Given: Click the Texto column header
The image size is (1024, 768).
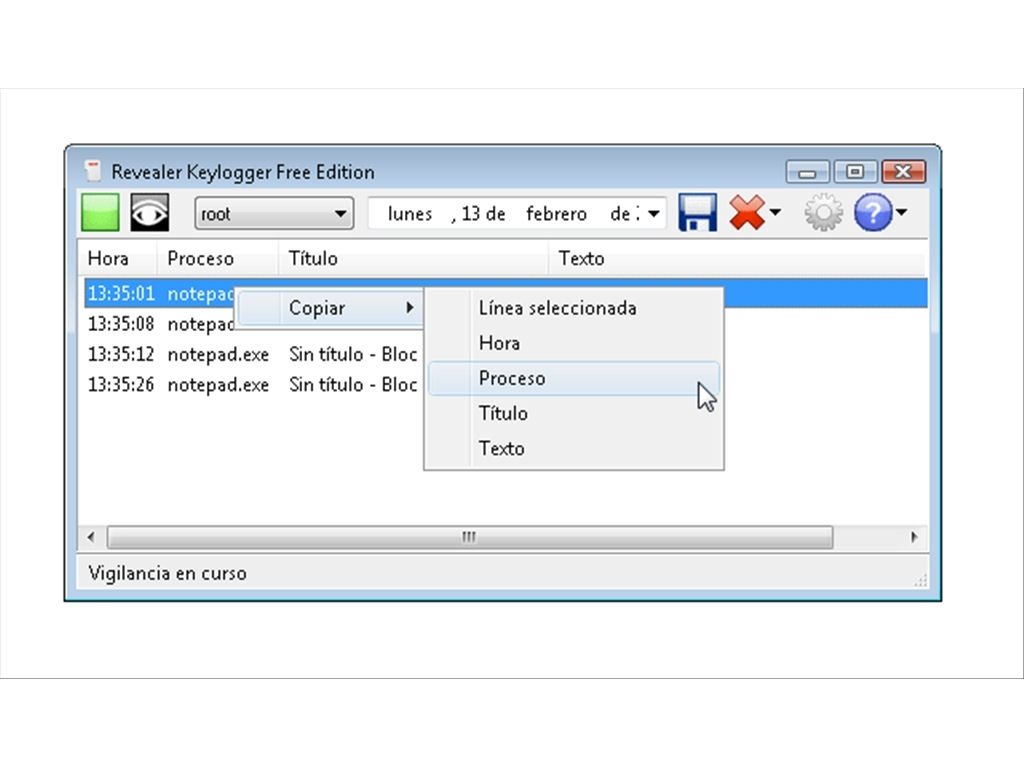Looking at the screenshot, I should tap(737, 259).
